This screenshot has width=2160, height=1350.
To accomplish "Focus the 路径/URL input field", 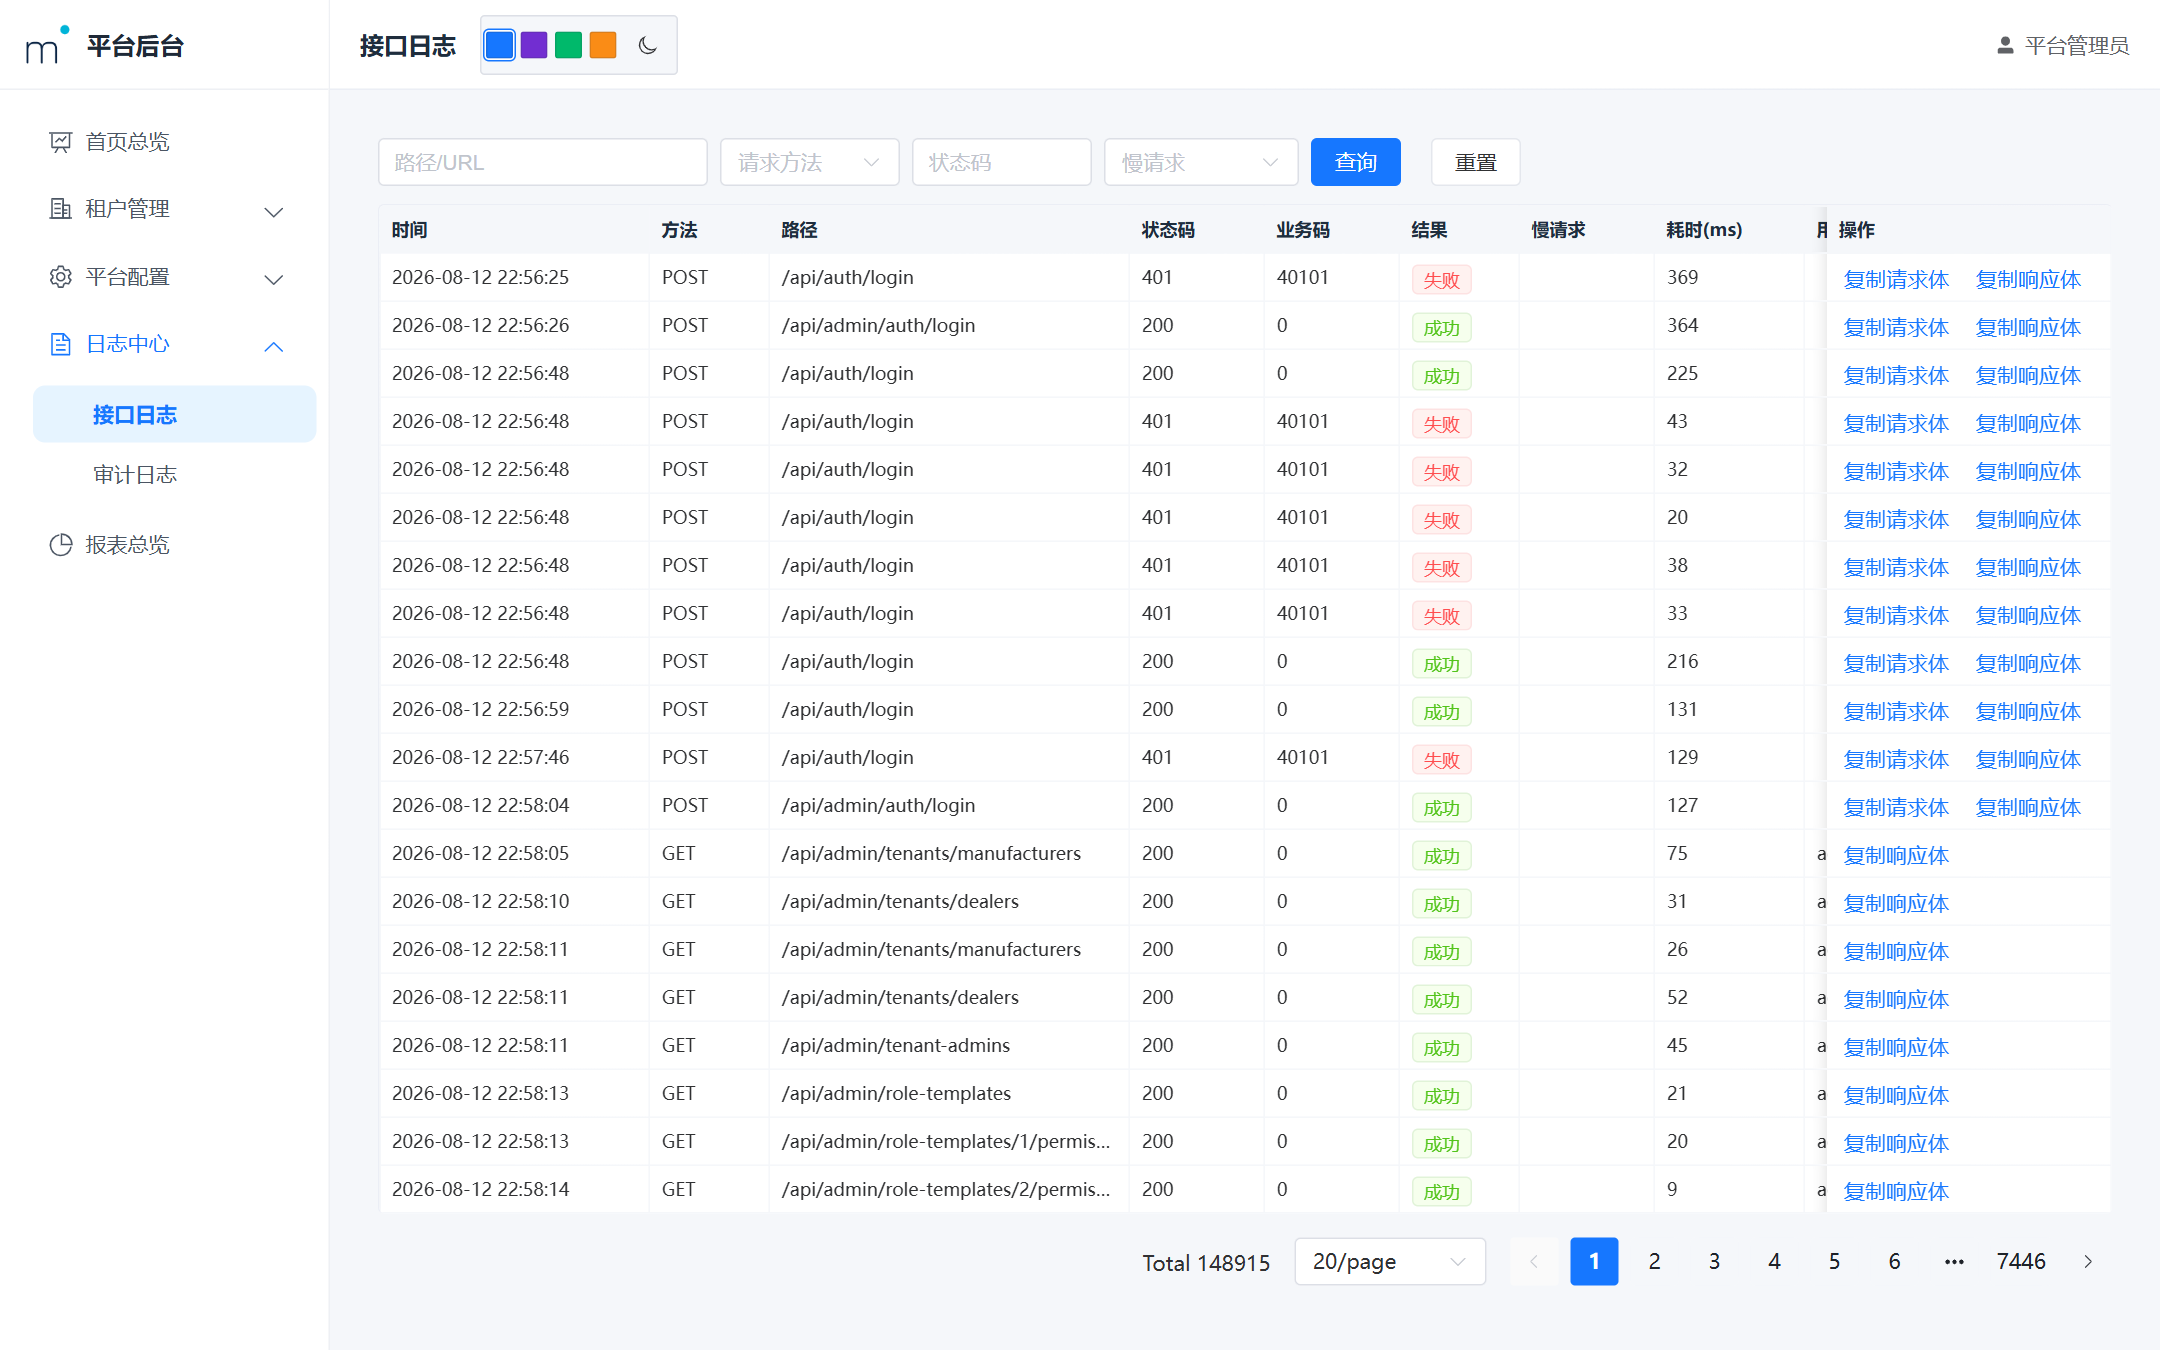I will (x=542, y=162).
